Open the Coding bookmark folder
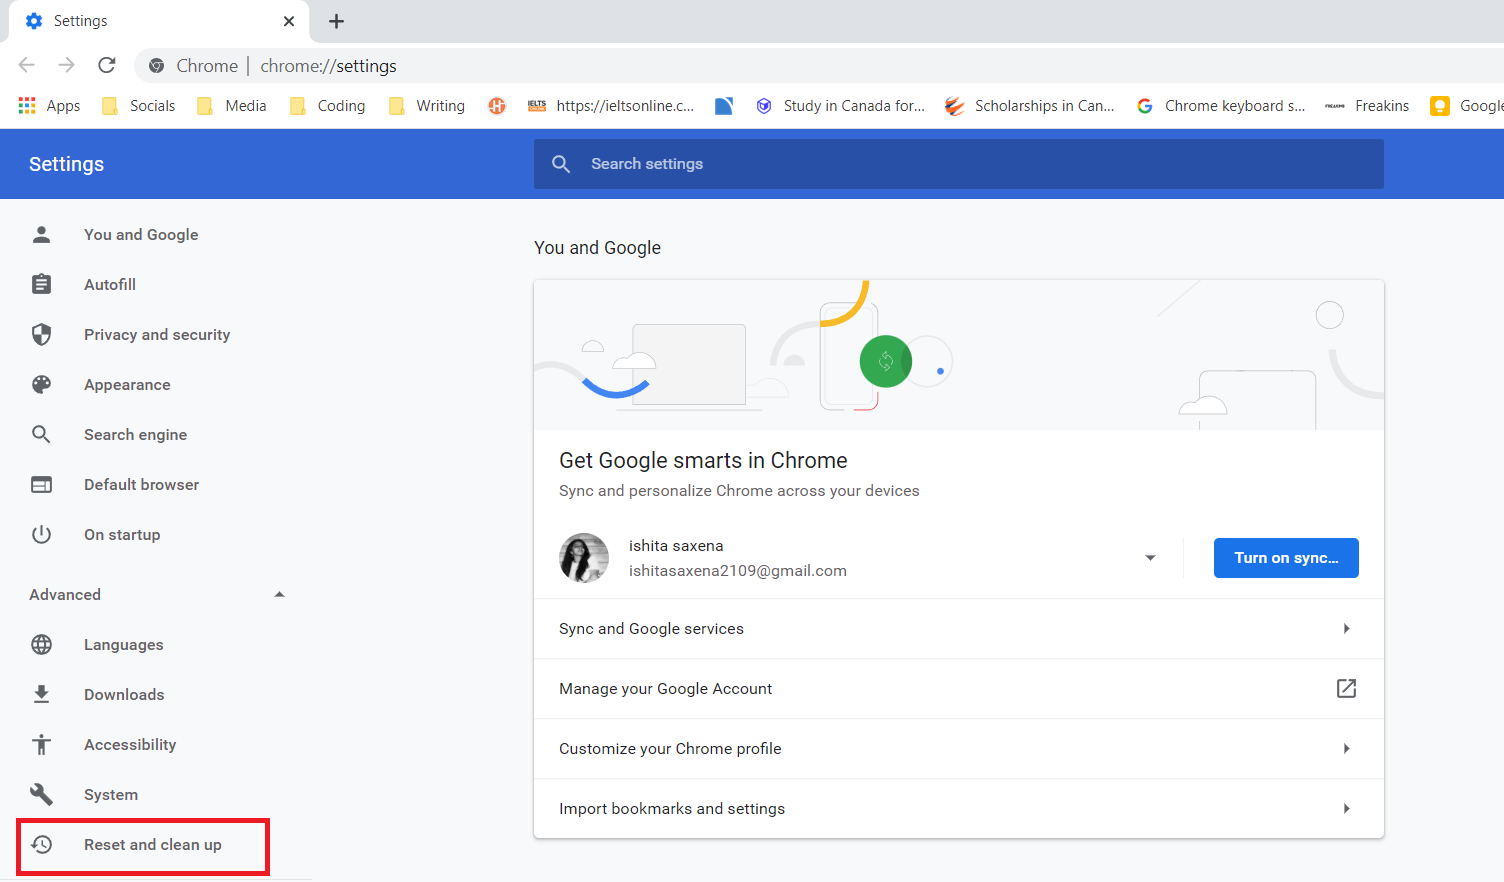Screen dimensions: 1504x882 pos(327,106)
